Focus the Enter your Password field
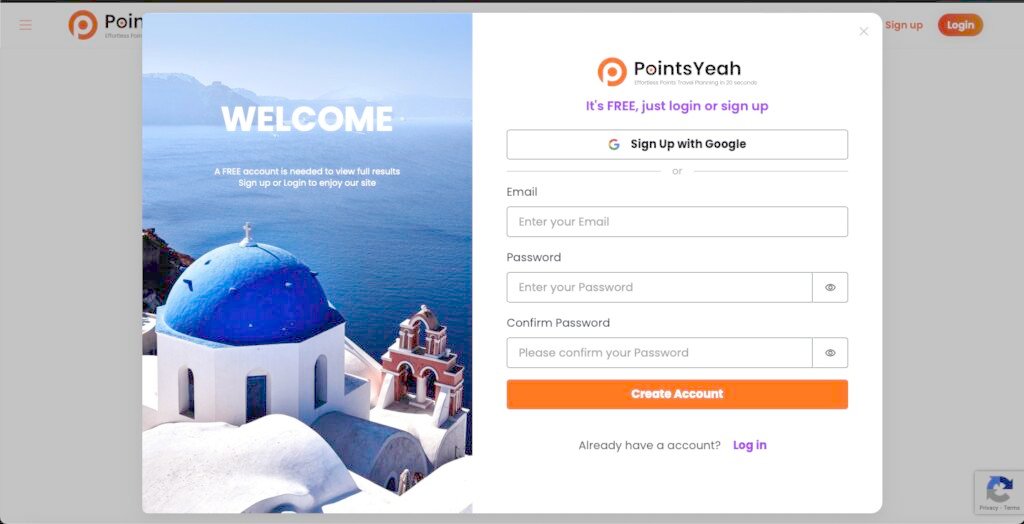The height and width of the screenshot is (524, 1024). tap(660, 287)
